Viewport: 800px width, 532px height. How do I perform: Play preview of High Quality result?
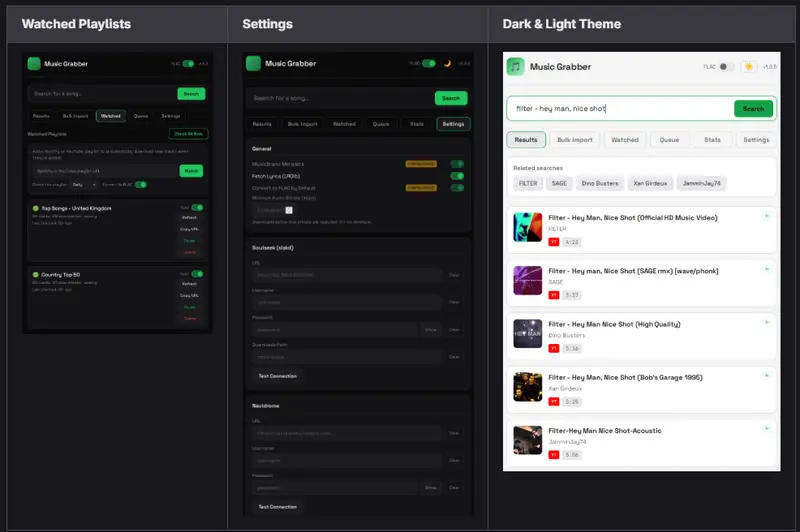click(x=766, y=322)
